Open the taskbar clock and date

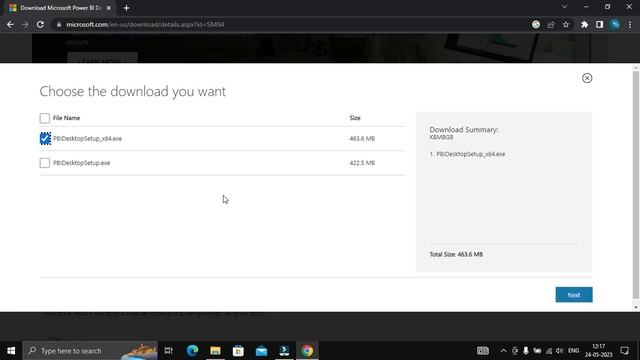point(598,351)
